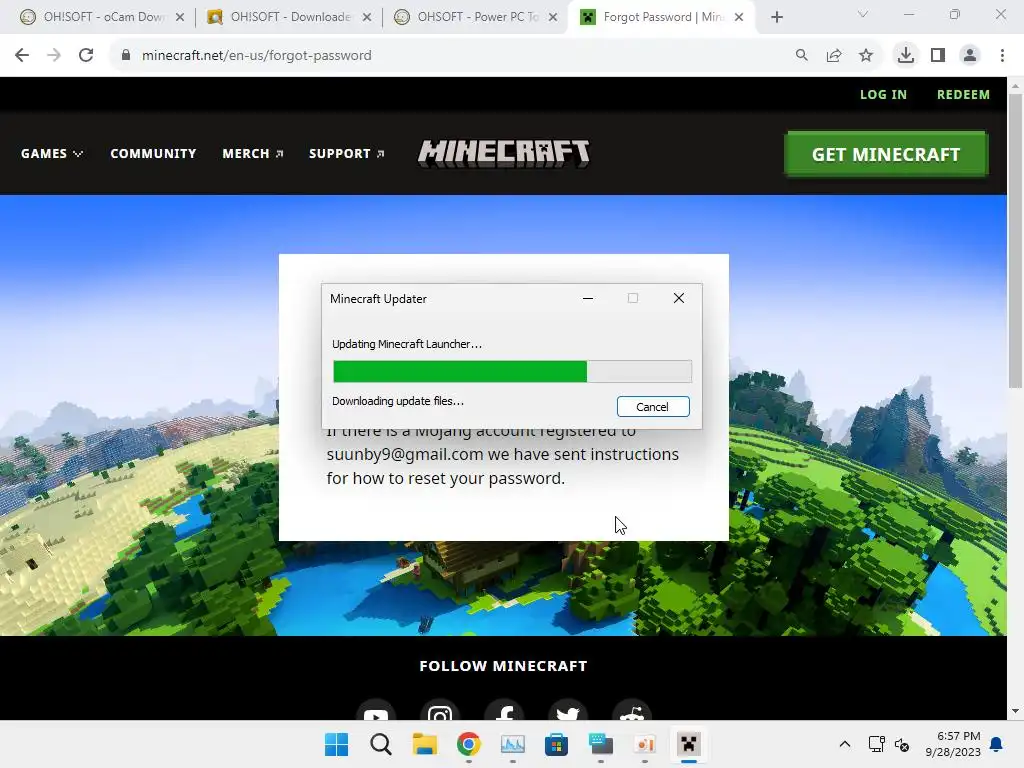Open Minecraft's Facebook social icon
This screenshot has width=1024, height=768.
504,712
